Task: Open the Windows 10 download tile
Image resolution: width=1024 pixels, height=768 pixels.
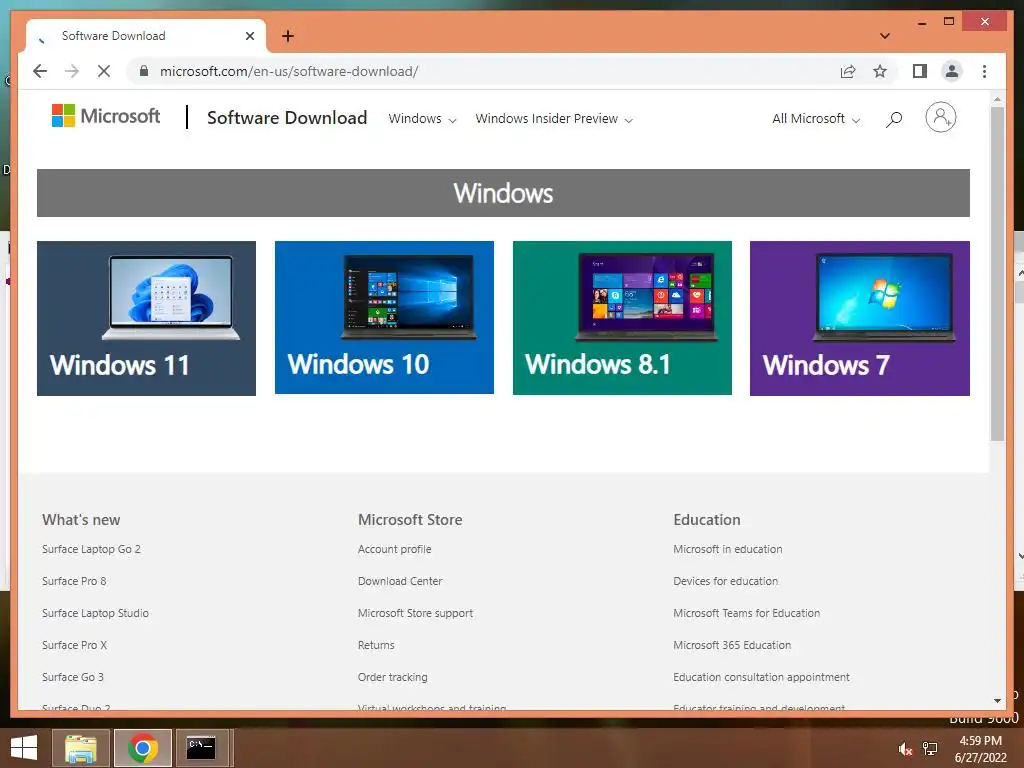Action: point(384,317)
